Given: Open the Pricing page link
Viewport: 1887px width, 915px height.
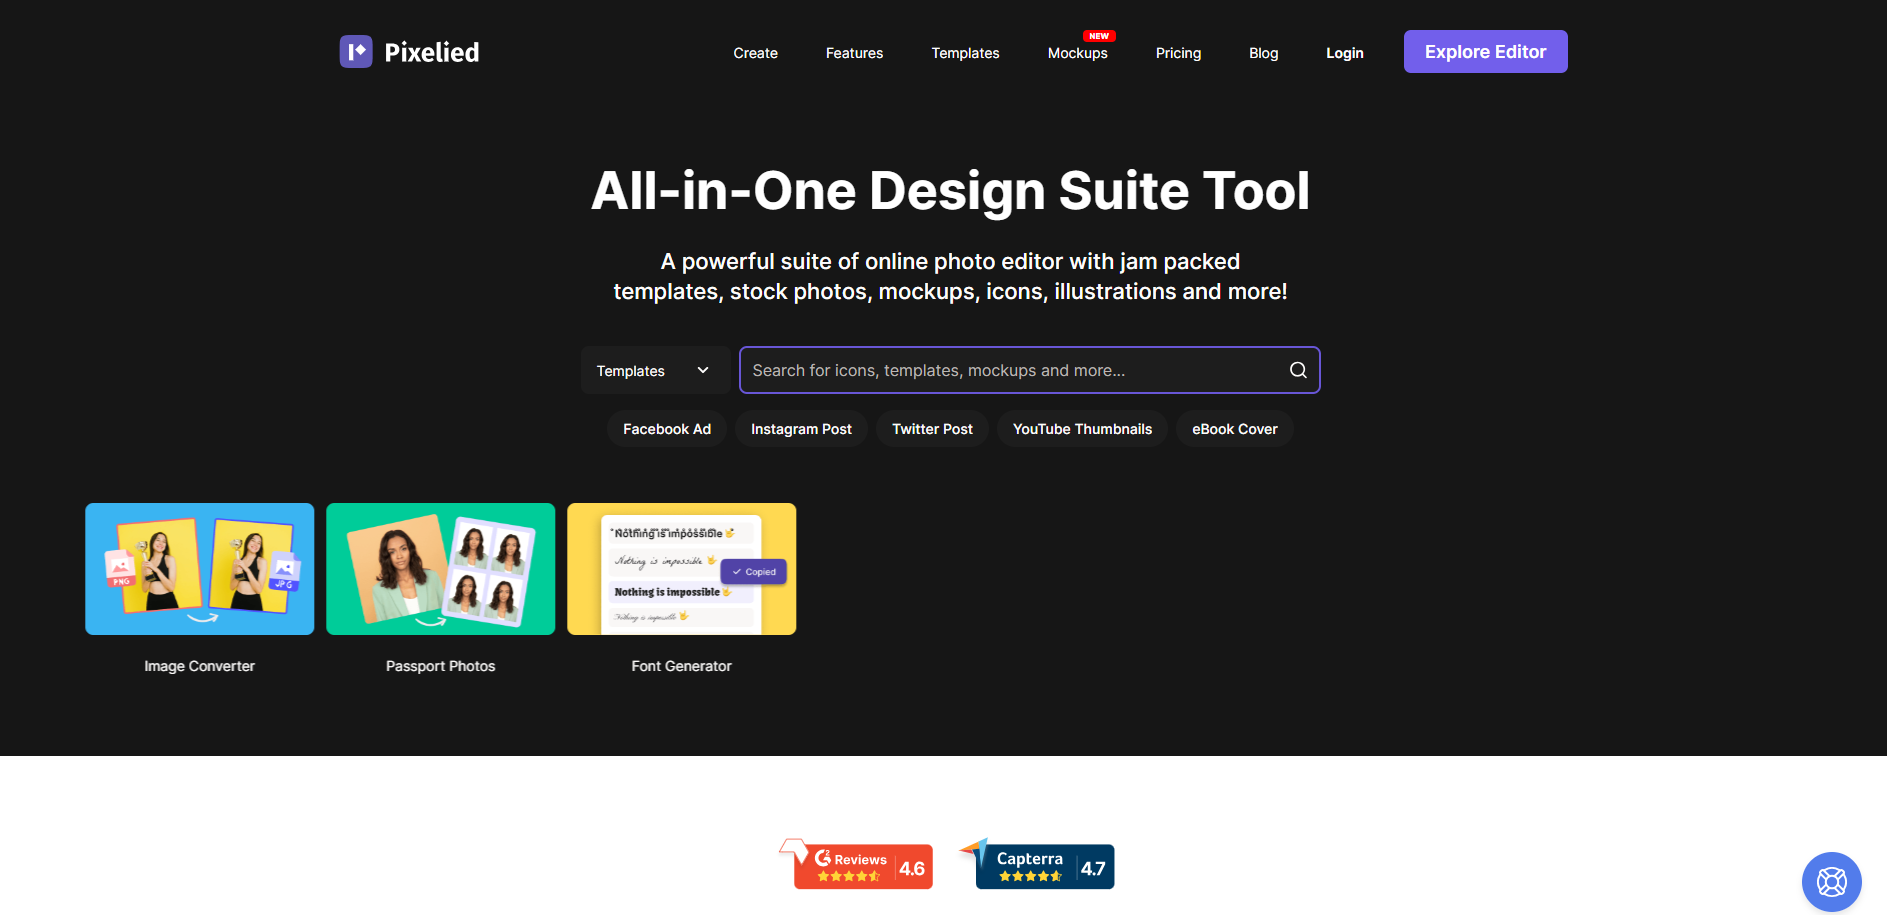Looking at the screenshot, I should [1178, 53].
